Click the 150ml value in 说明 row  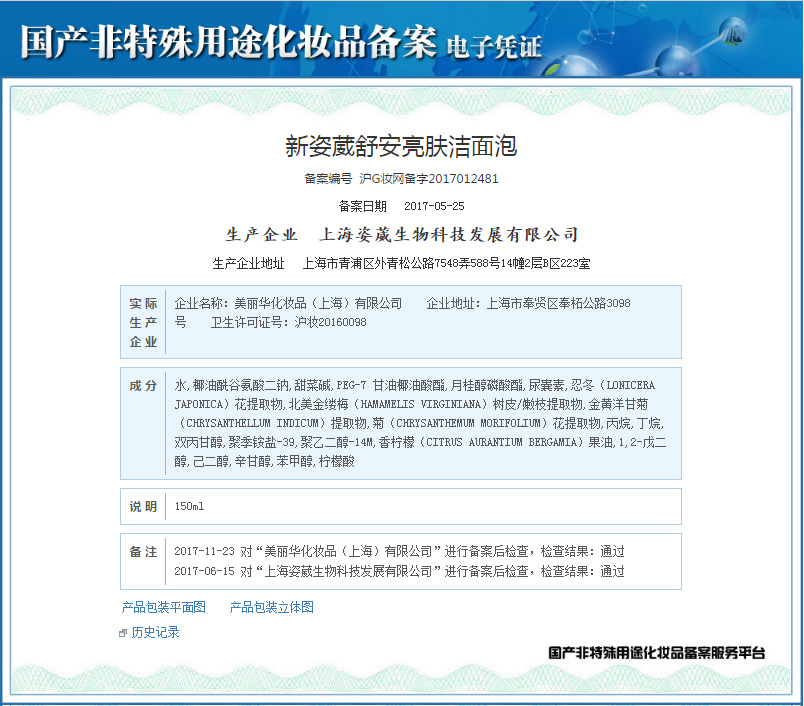(x=189, y=506)
